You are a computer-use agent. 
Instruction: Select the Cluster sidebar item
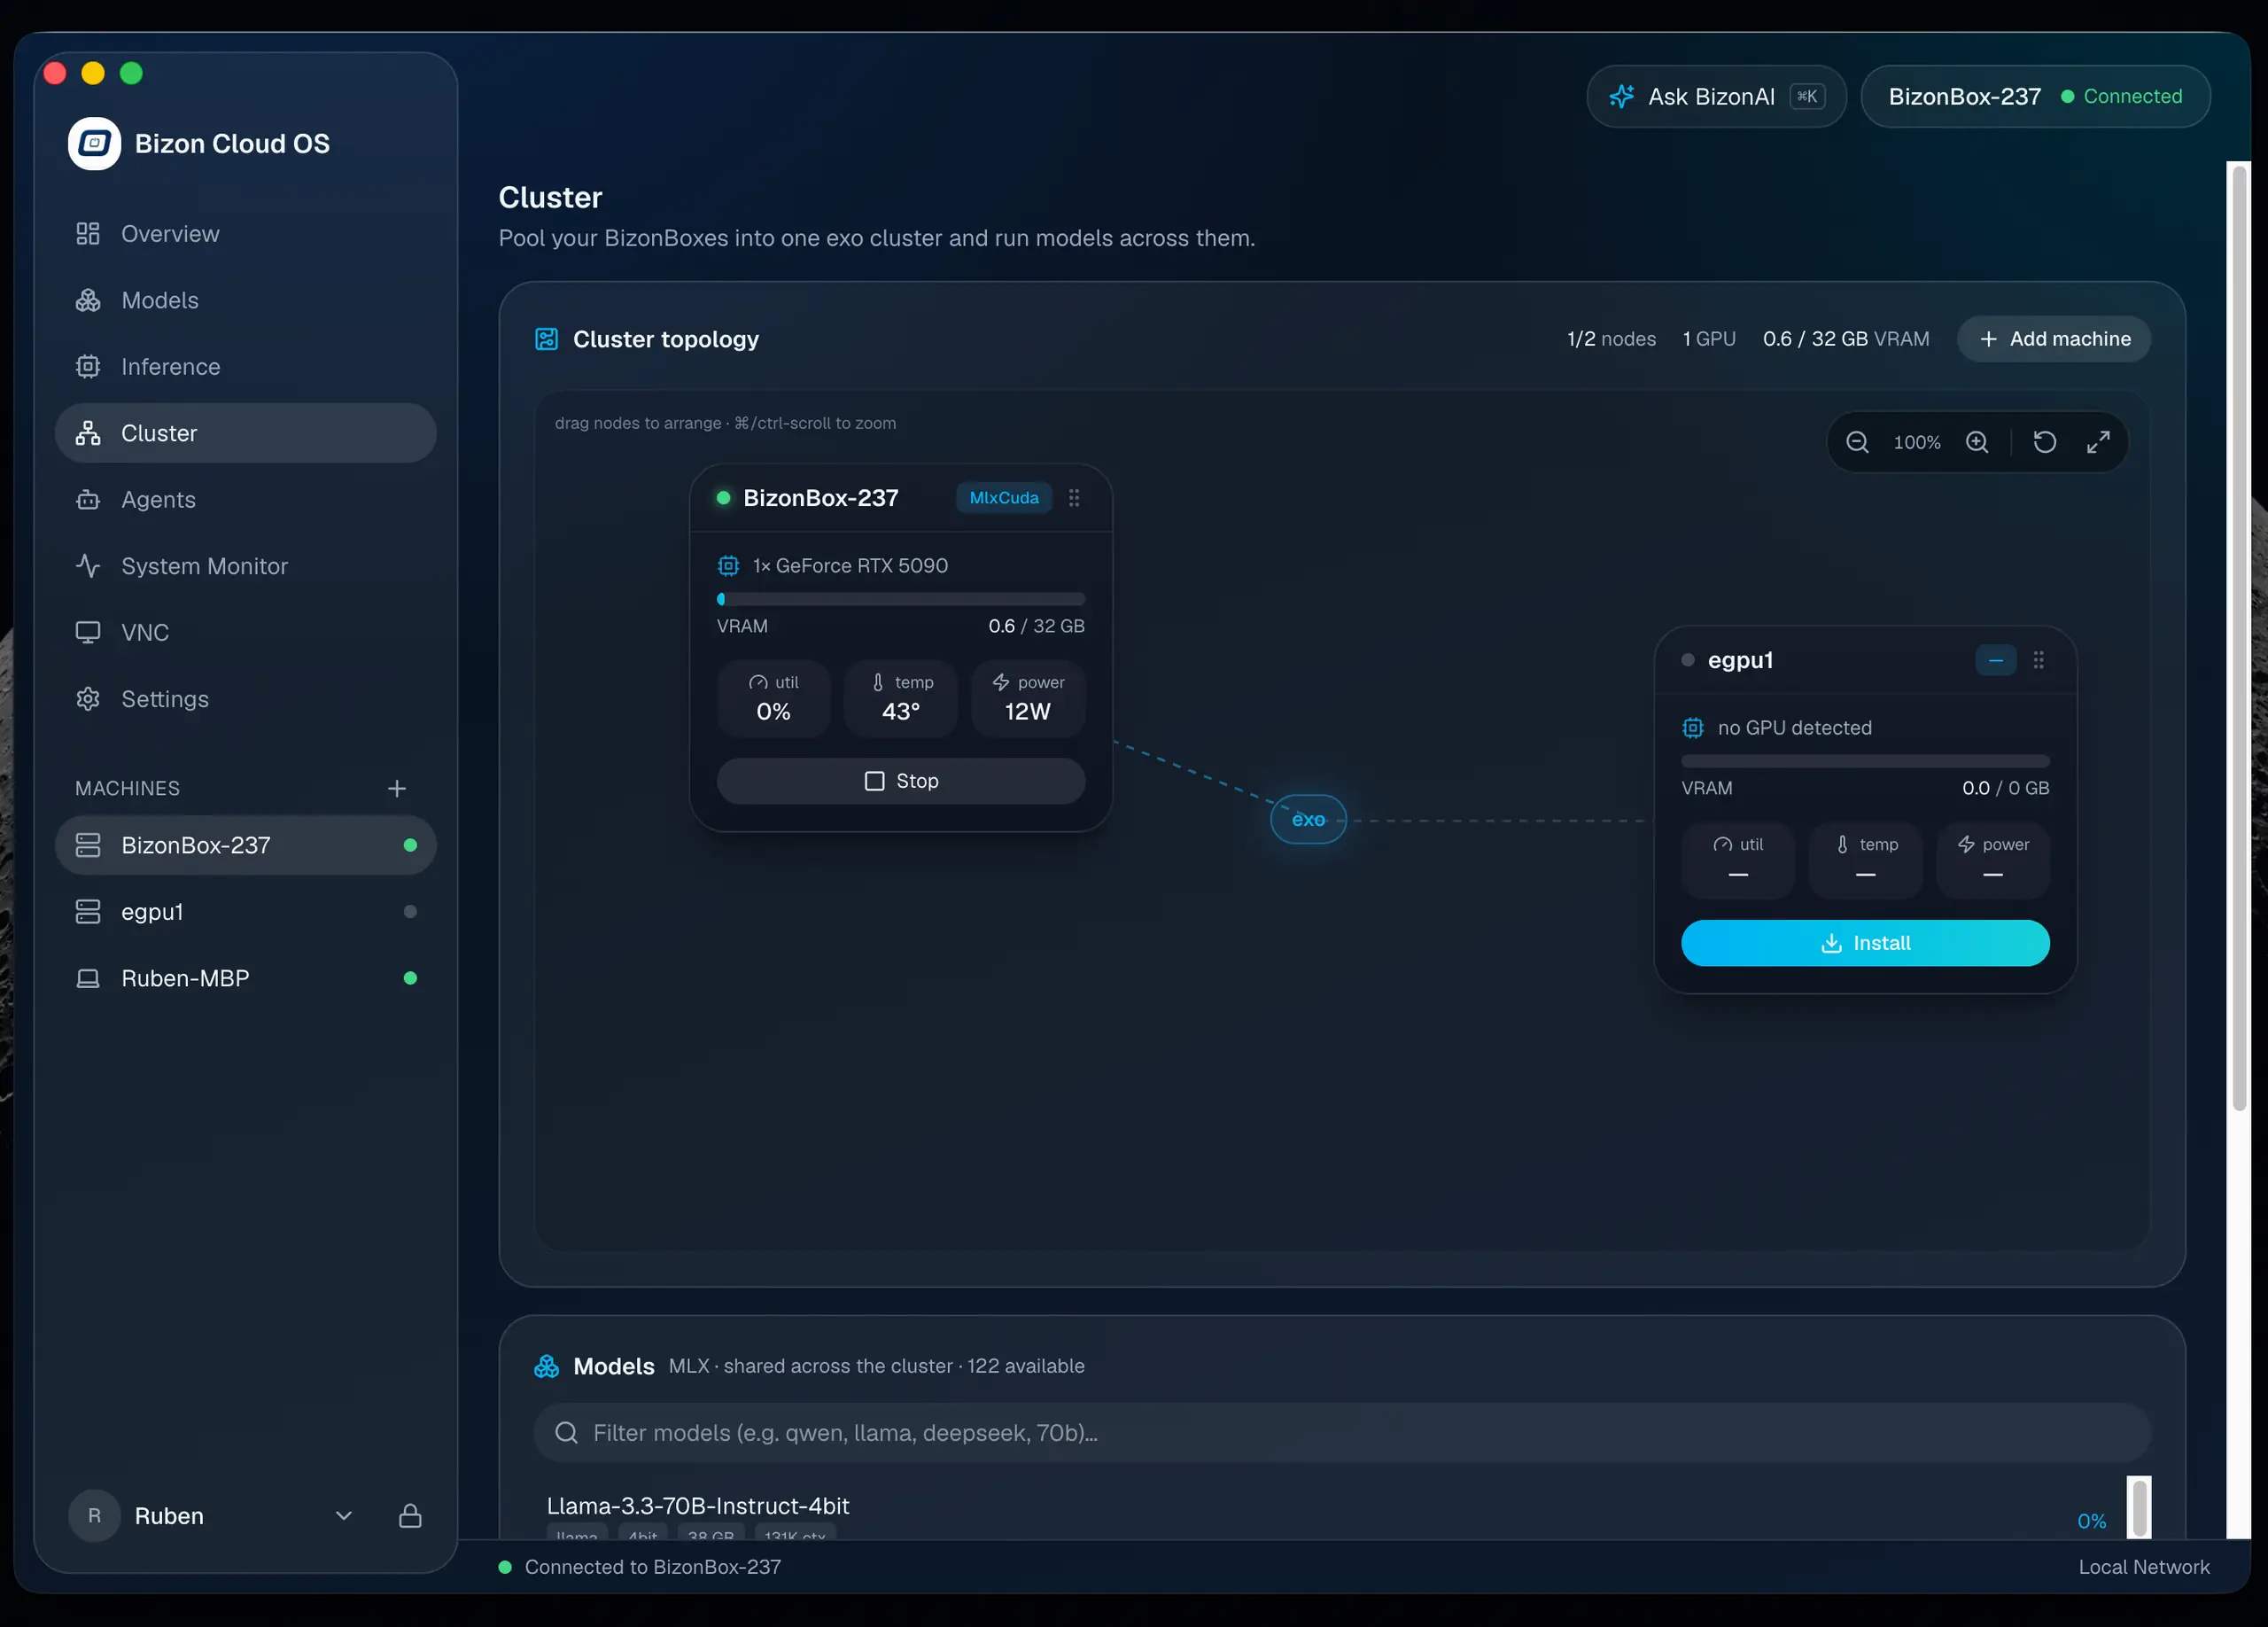[245, 433]
